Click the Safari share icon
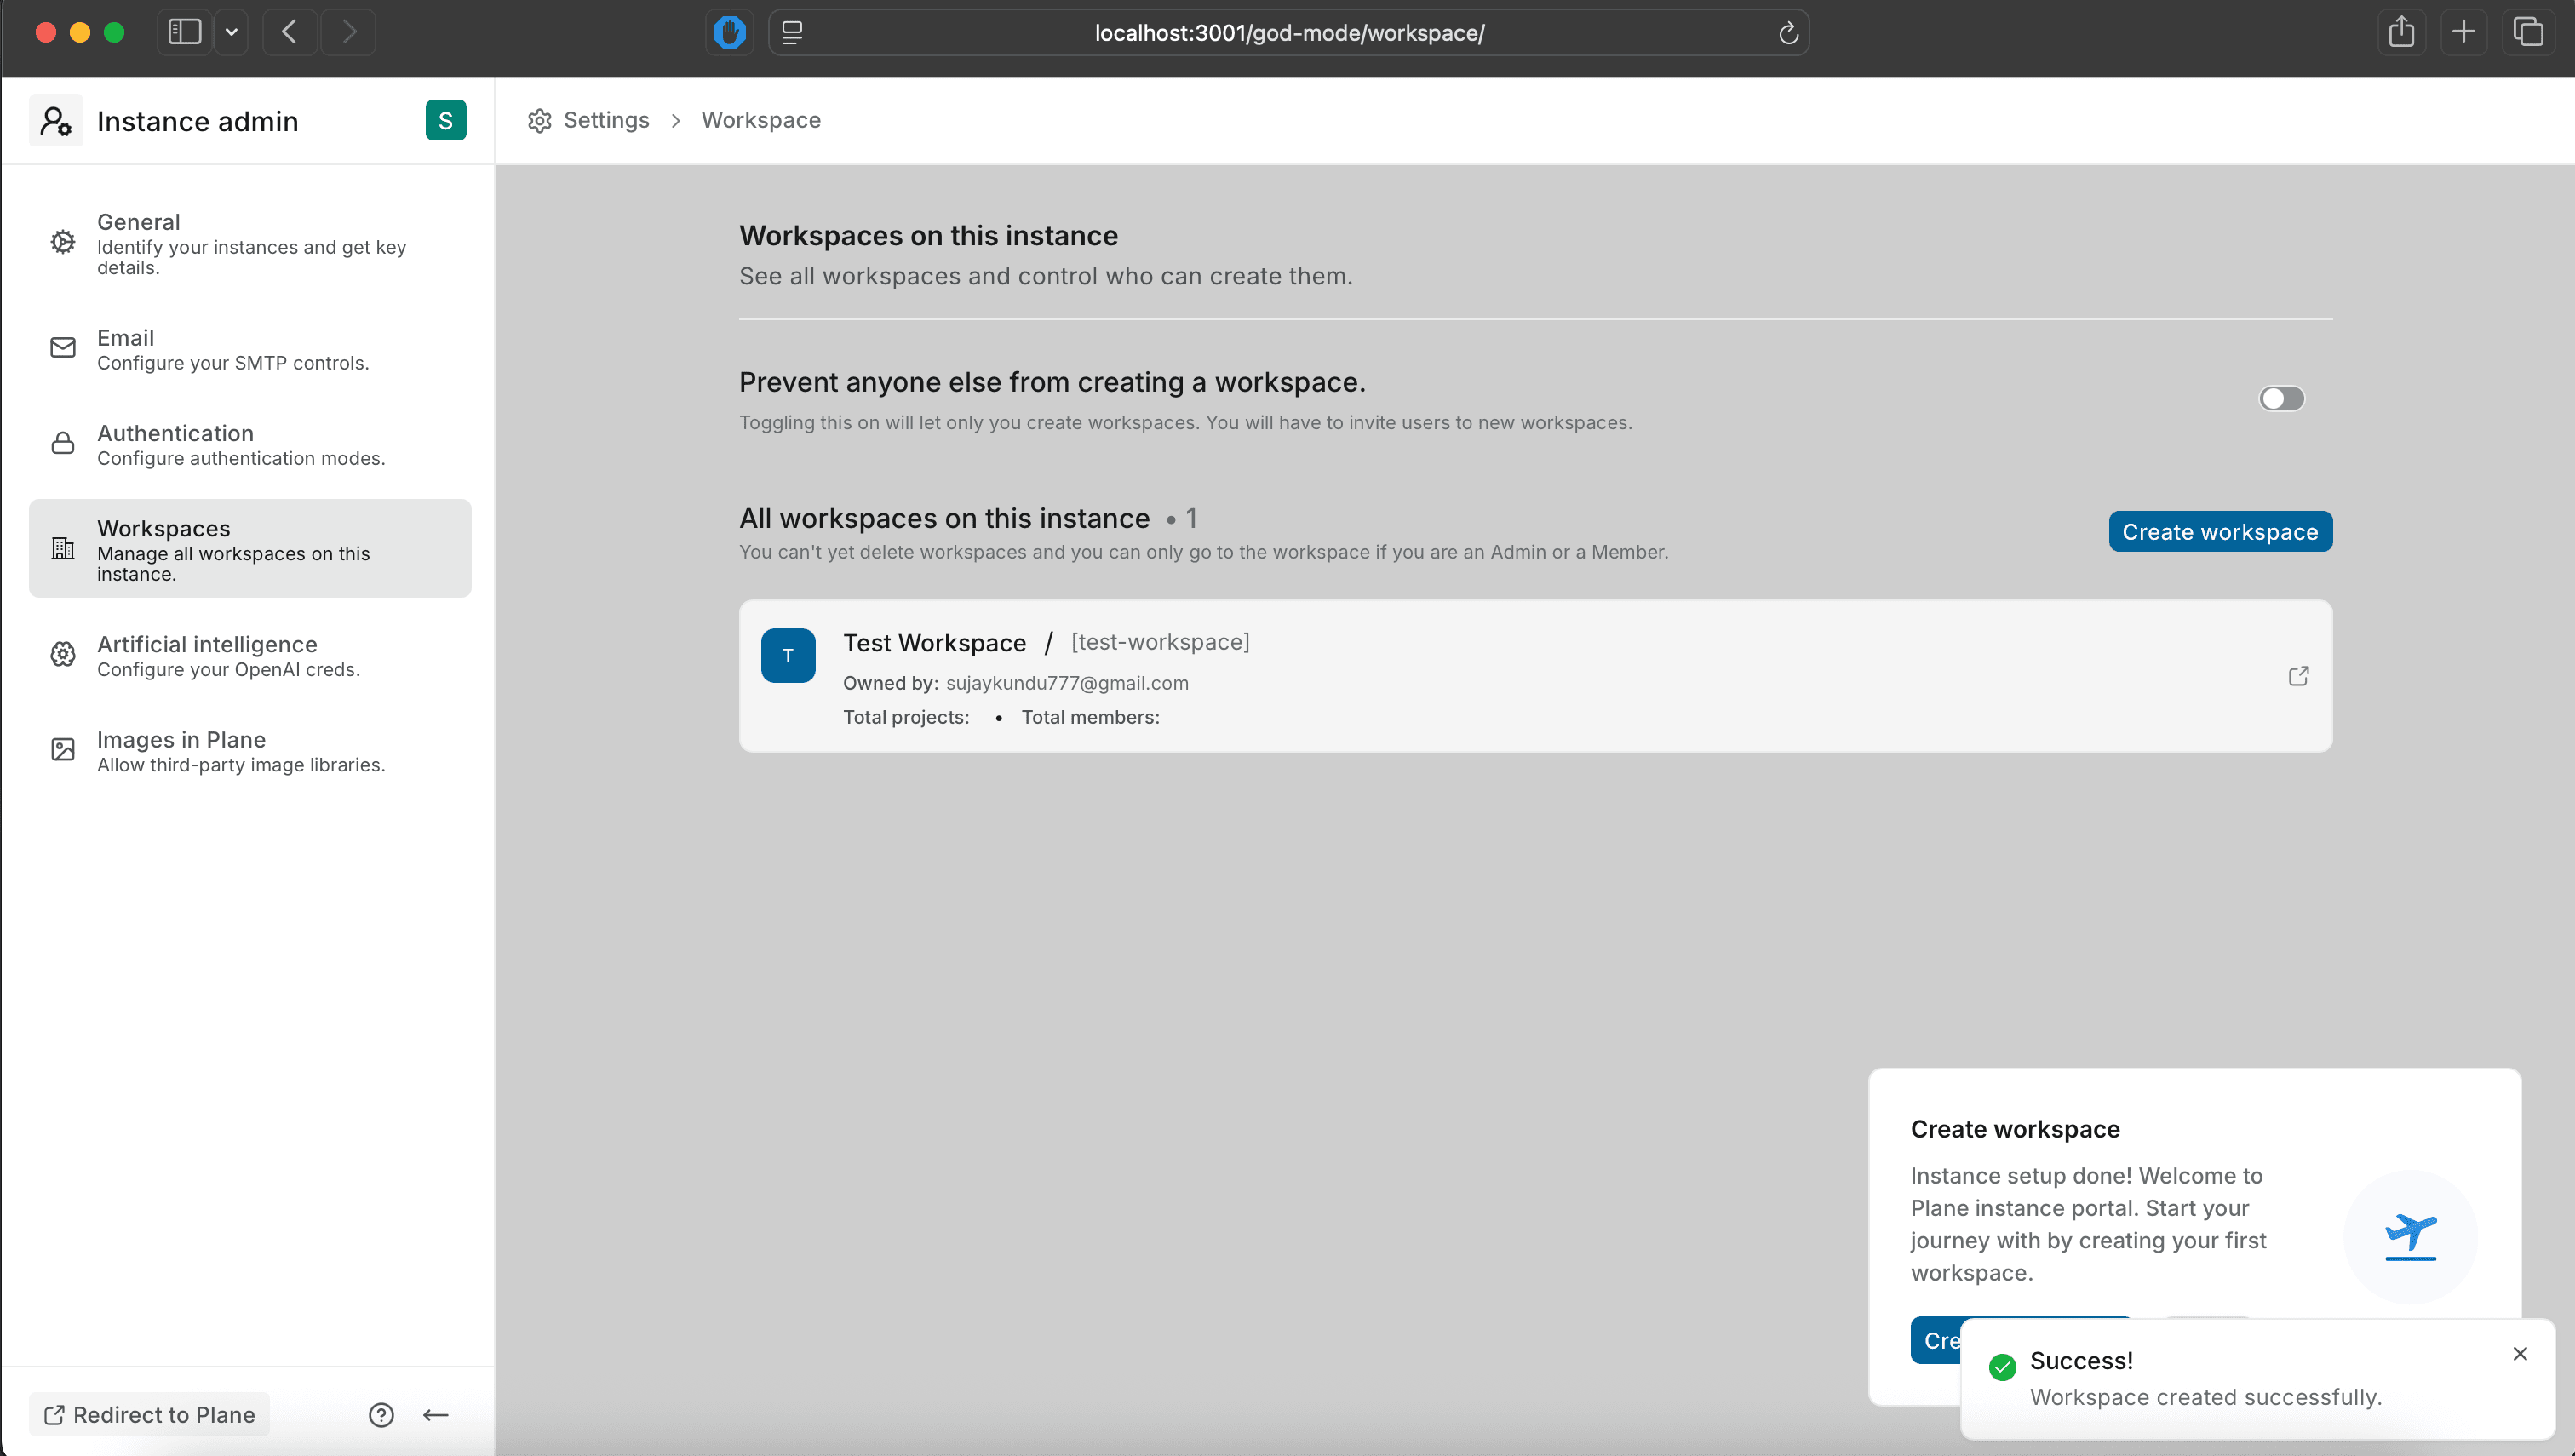The width and height of the screenshot is (2575, 1456). pyautogui.click(x=2401, y=32)
